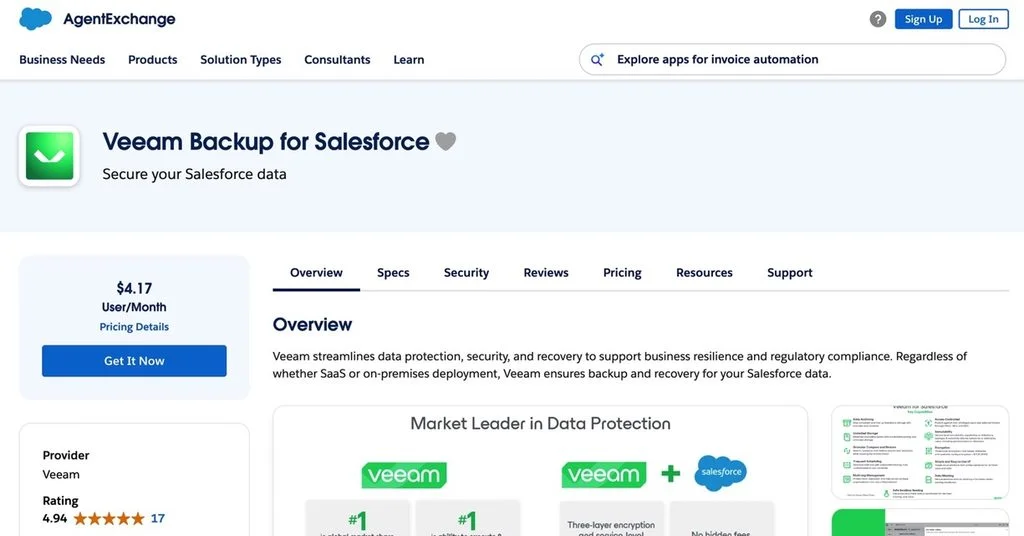Select the green partially visible thumbnail
The height and width of the screenshot is (536, 1024).
tap(920, 522)
